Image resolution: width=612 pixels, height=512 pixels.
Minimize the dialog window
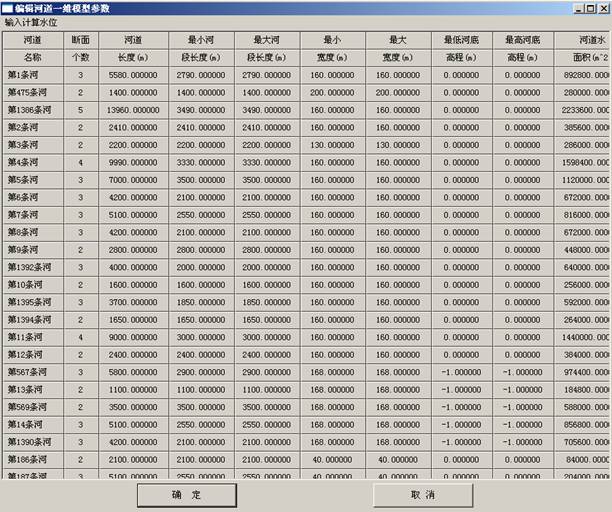click(578, 7)
